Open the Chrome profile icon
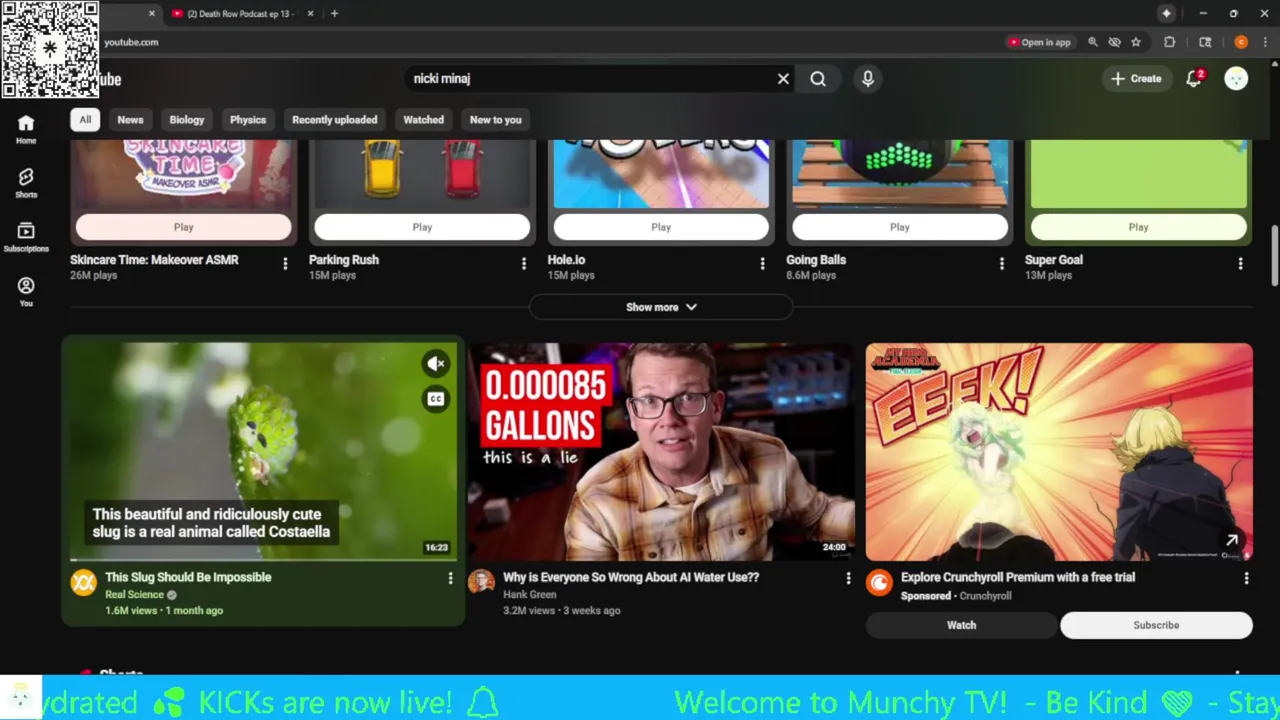Image resolution: width=1280 pixels, height=720 pixels. pyautogui.click(x=1241, y=42)
